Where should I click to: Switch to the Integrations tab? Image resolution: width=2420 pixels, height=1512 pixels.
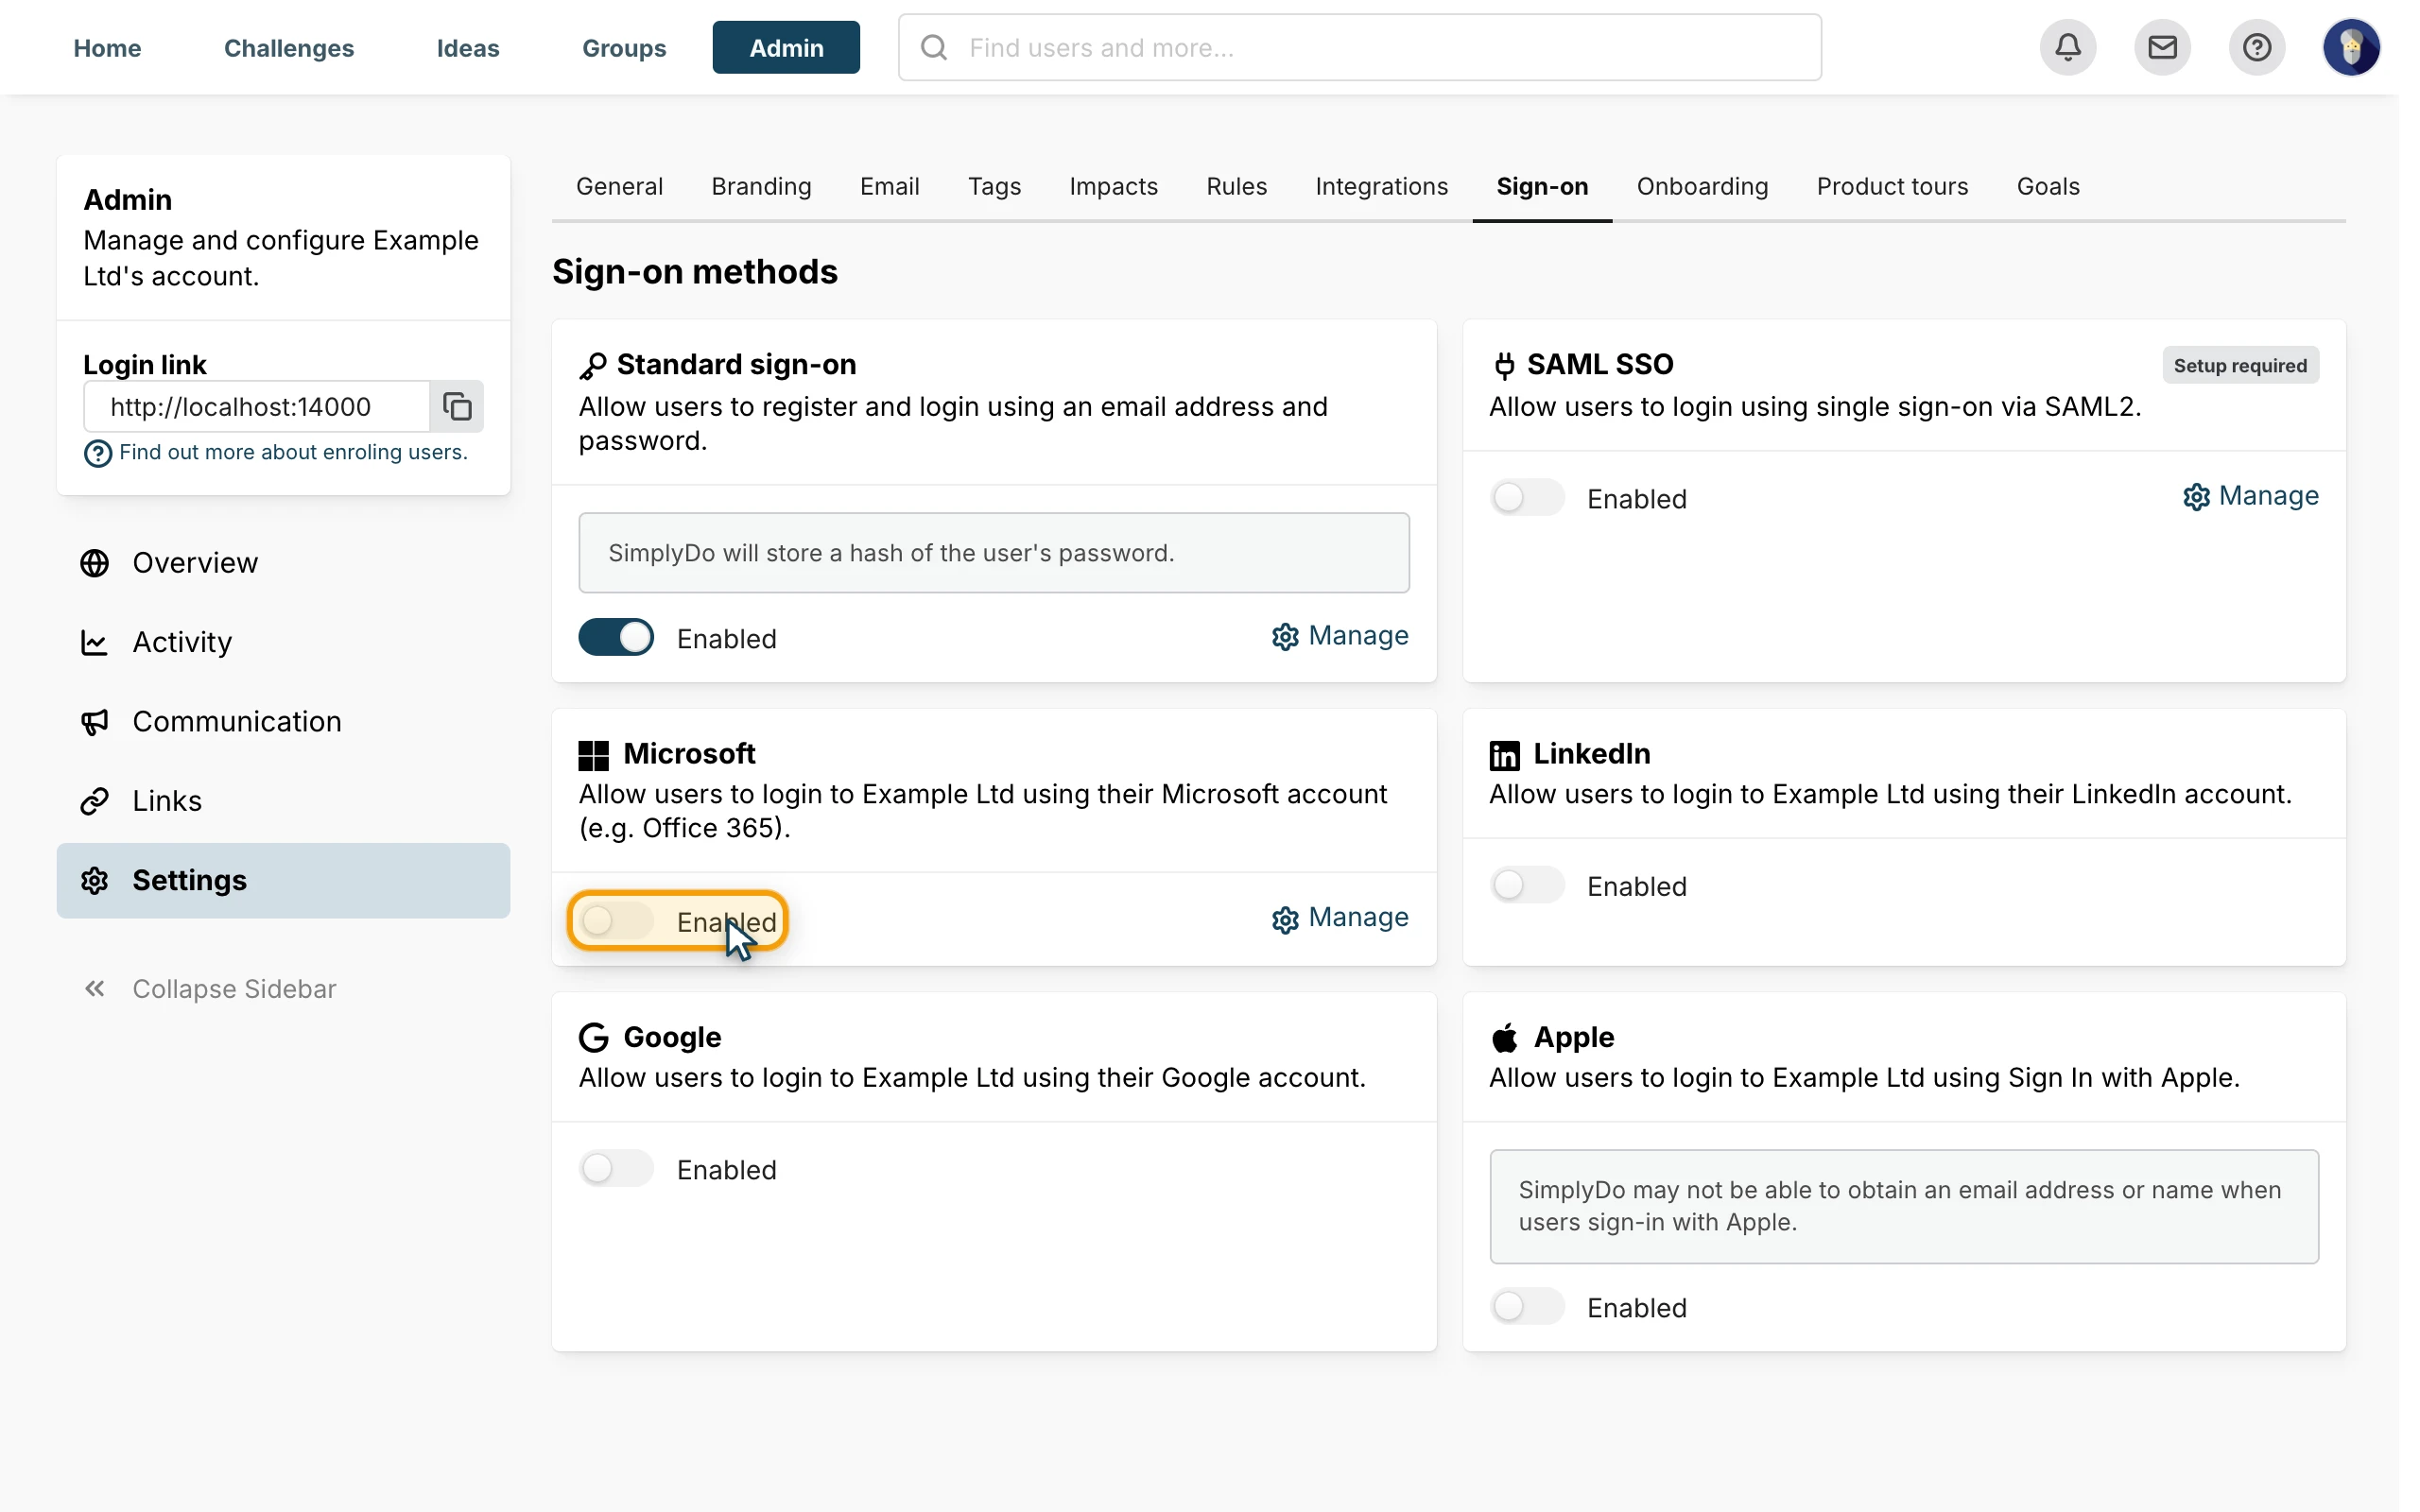[1381, 187]
